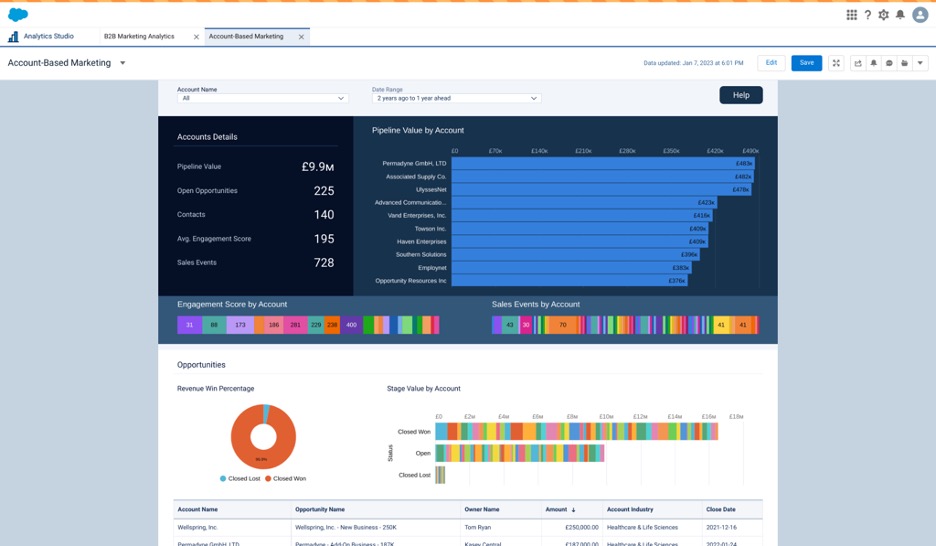Click engagement score segment labeled 281

295,325
